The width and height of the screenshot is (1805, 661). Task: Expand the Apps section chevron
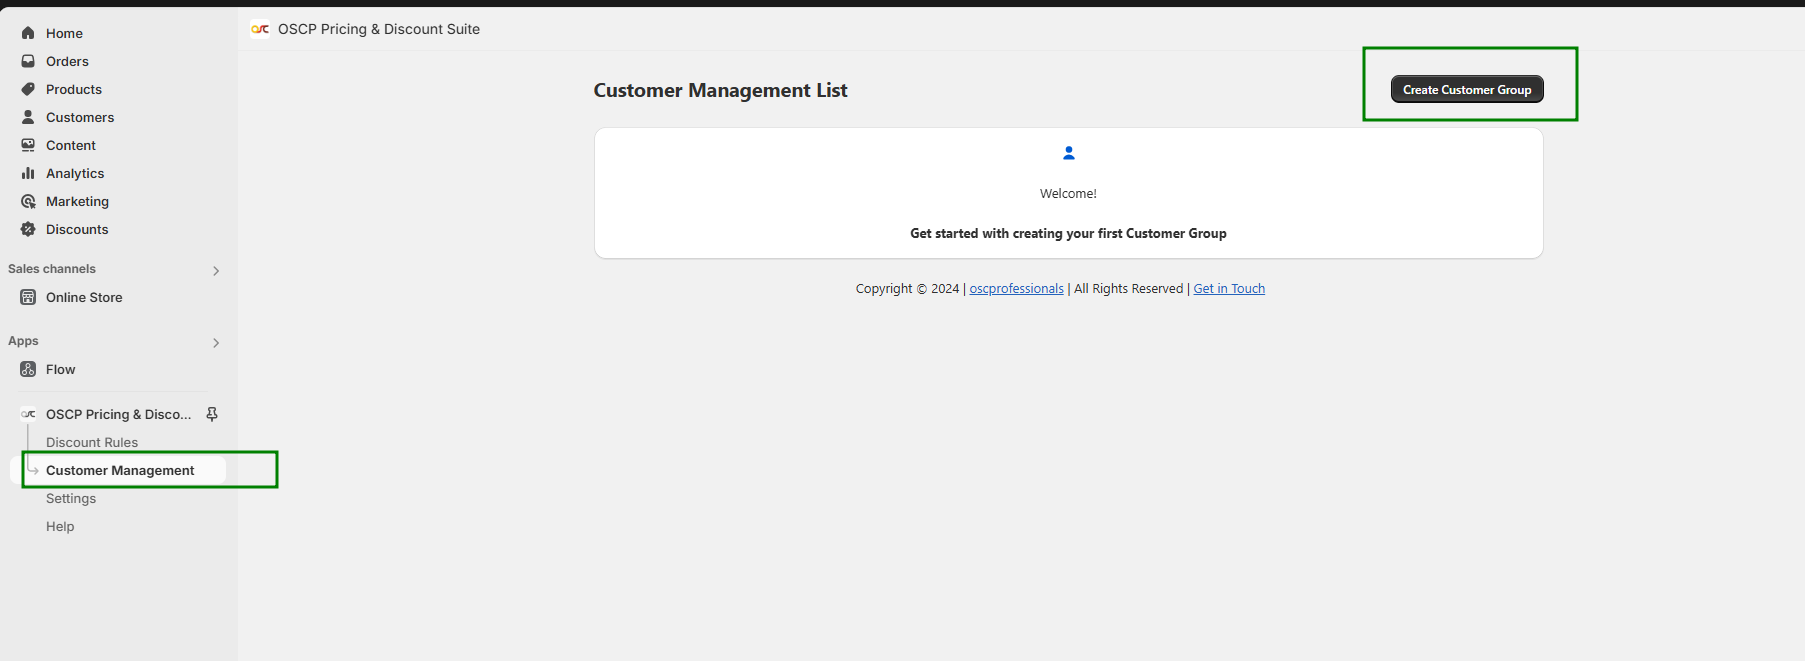tap(216, 343)
